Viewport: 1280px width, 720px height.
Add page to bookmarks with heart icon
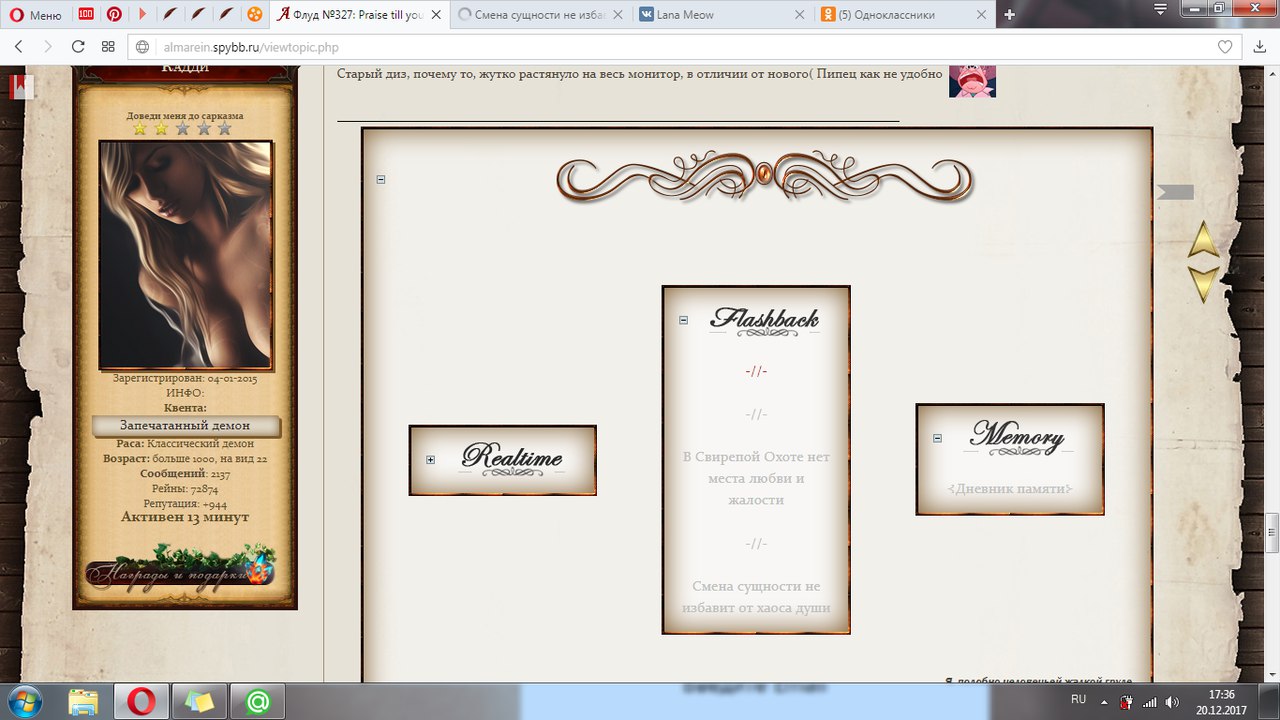[1225, 47]
